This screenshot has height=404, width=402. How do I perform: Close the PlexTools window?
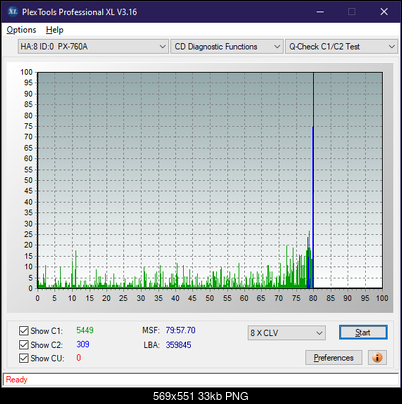(x=384, y=12)
